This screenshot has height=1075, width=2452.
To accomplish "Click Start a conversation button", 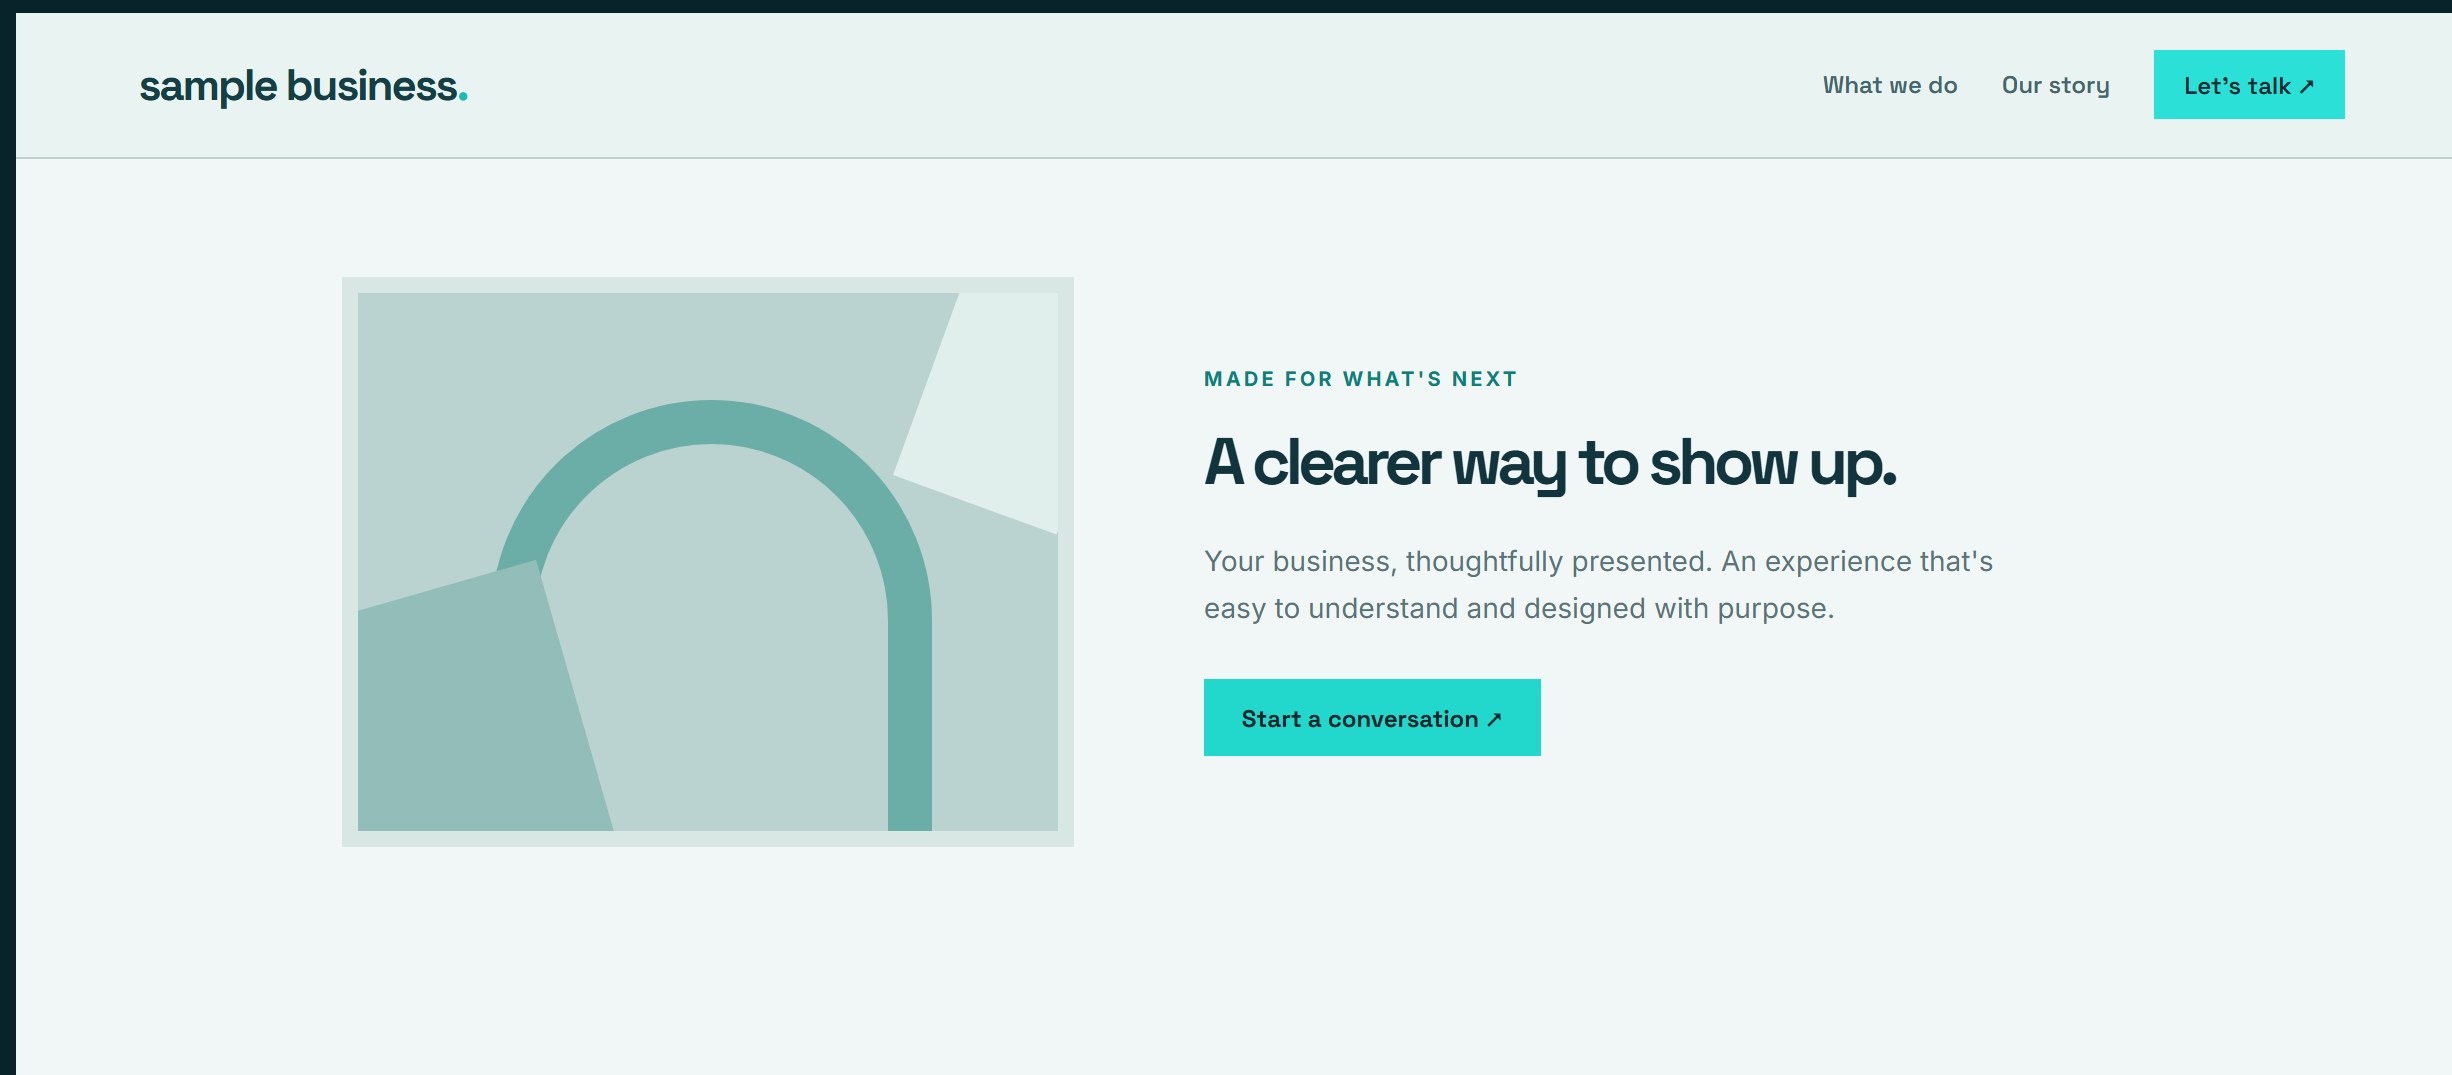I will (x=1372, y=718).
